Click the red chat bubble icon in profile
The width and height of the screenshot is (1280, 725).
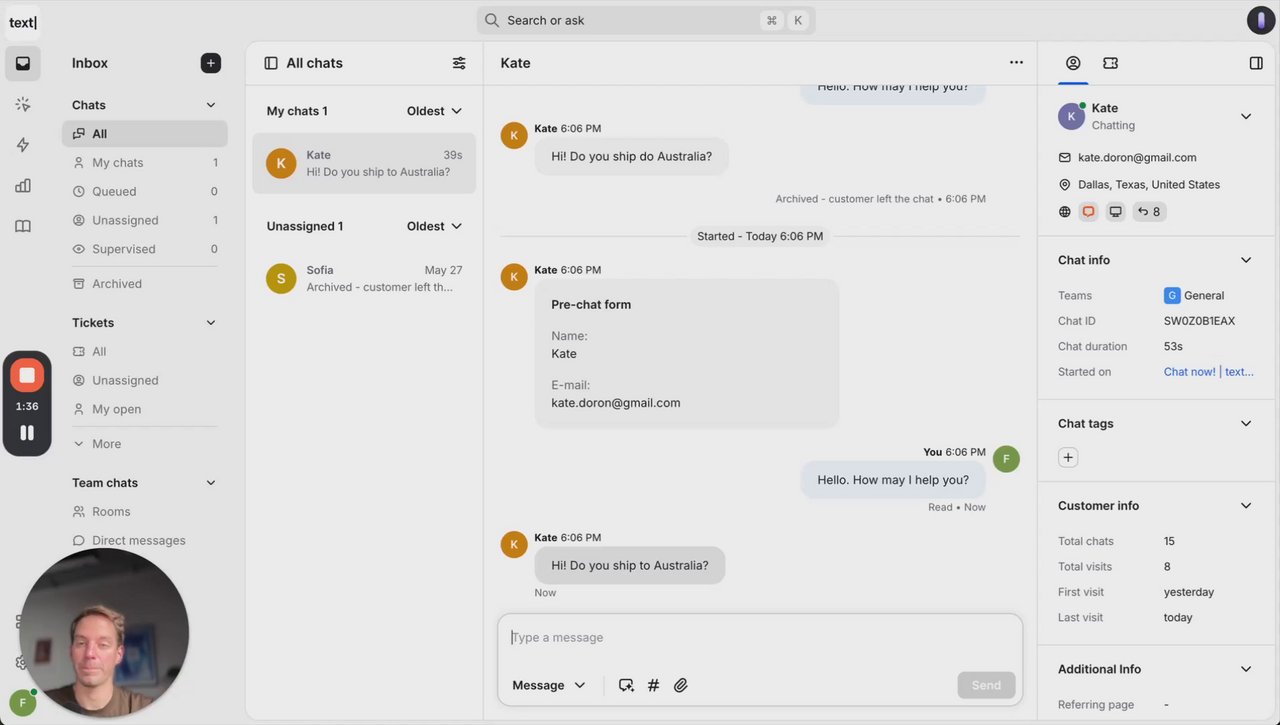click(x=1089, y=212)
